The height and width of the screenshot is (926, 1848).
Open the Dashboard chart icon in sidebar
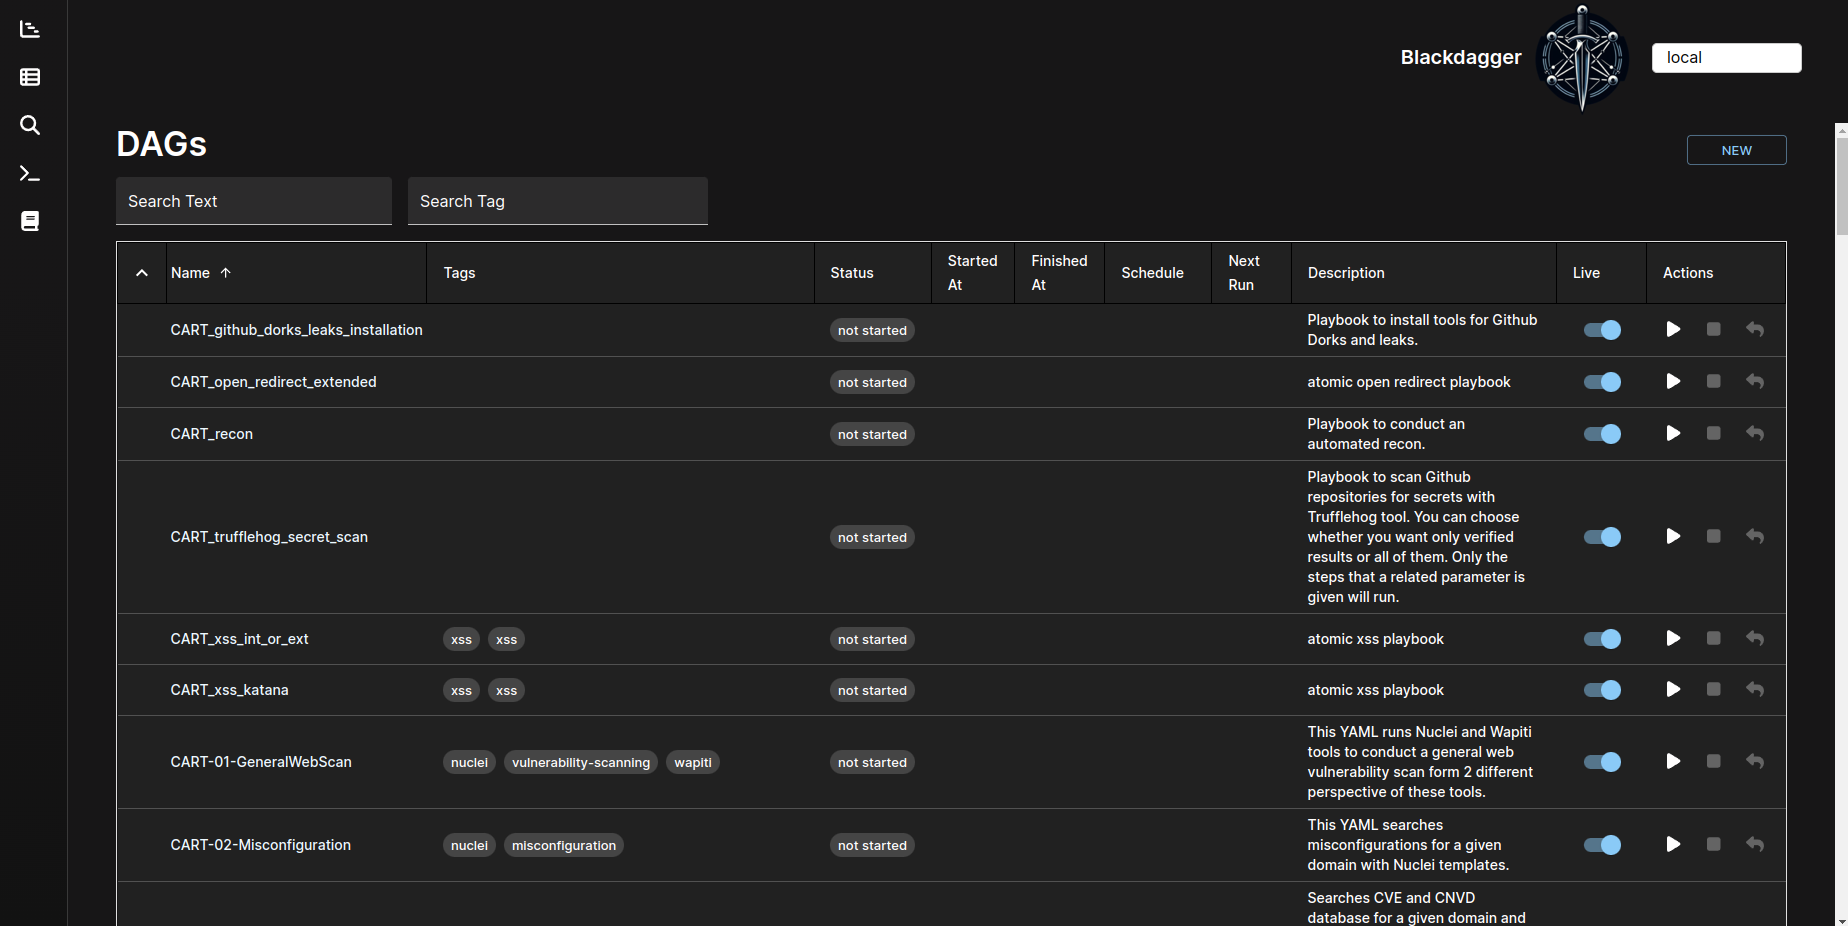click(x=30, y=29)
